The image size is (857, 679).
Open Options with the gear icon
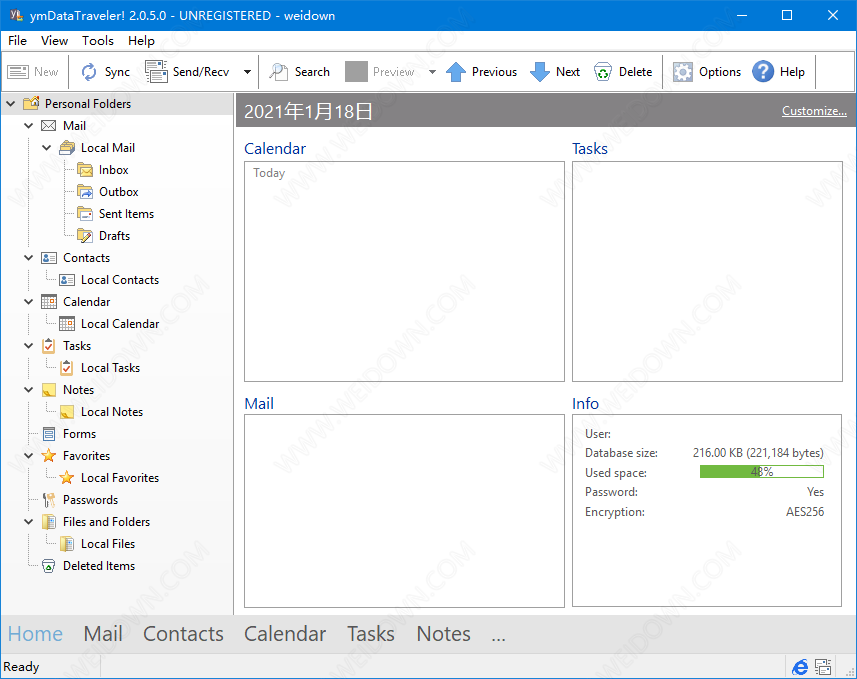683,72
